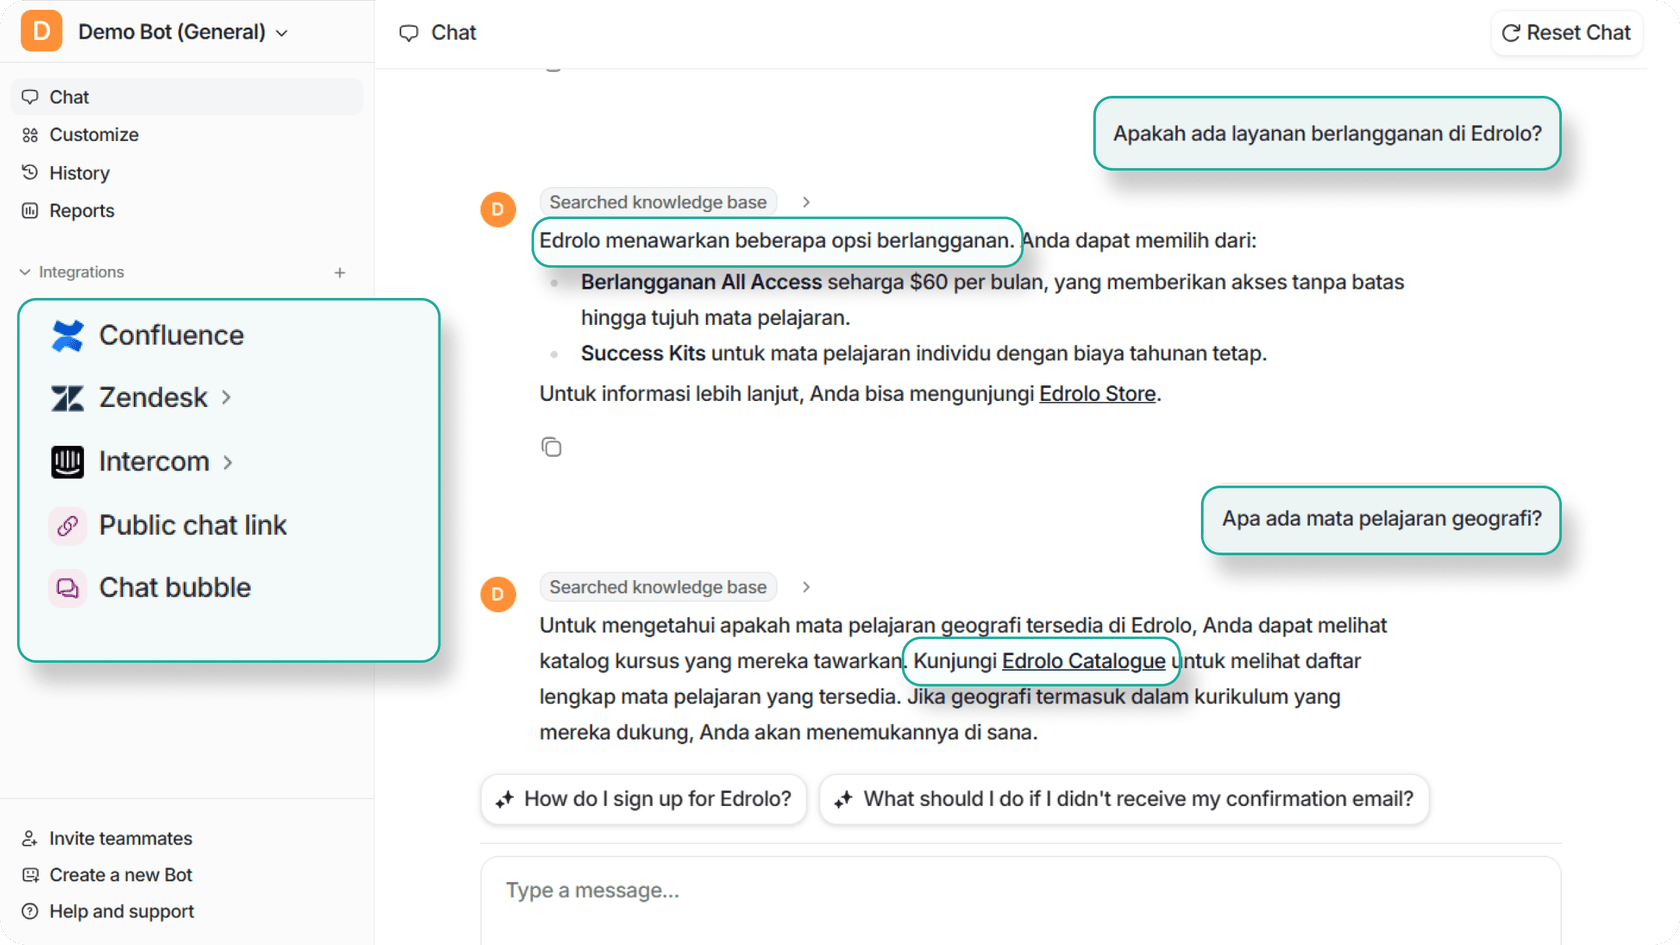Add a new integration with the plus icon
The image size is (1680, 945).
point(340,272)
